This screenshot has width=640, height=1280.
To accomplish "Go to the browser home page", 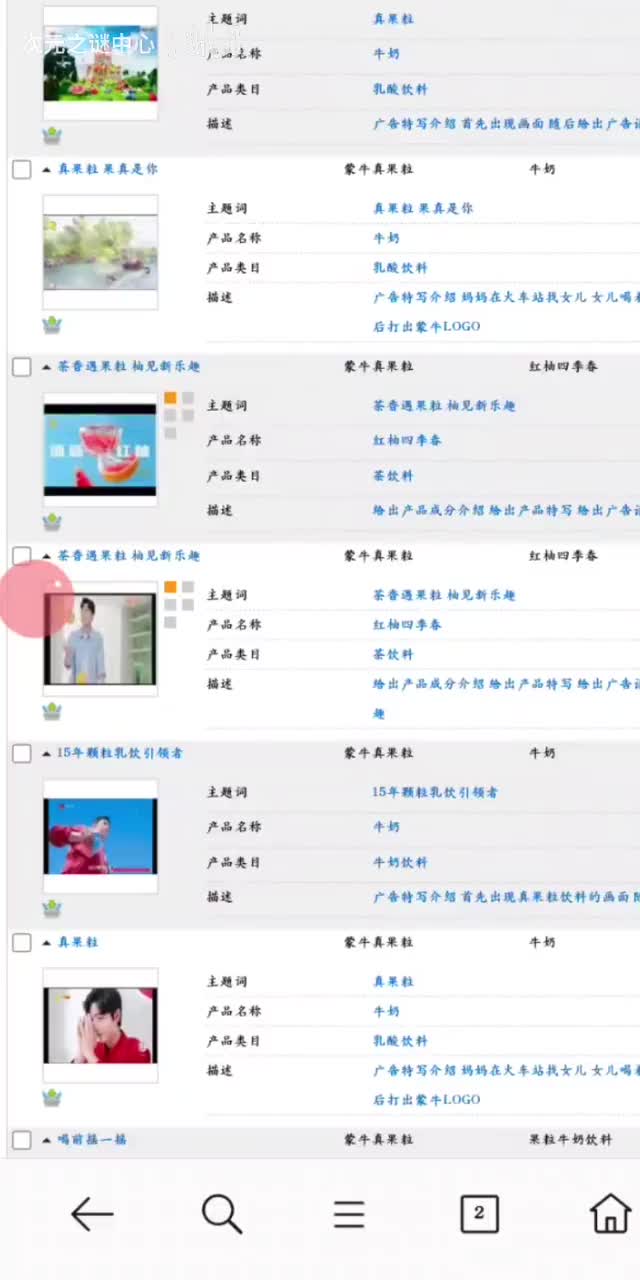I will pos(611,1213).
